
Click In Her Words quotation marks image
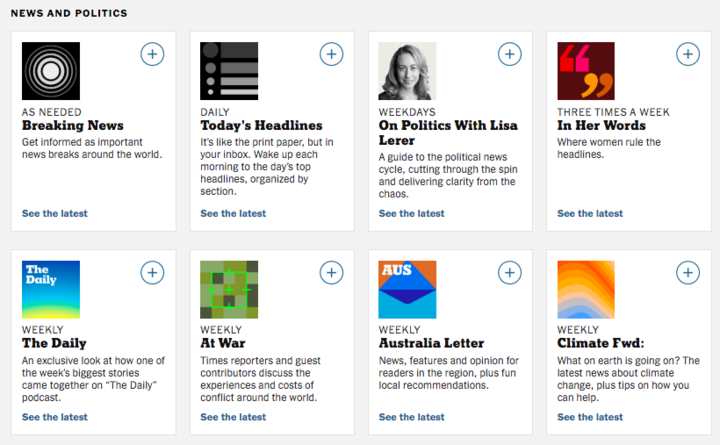coord(586,71)
